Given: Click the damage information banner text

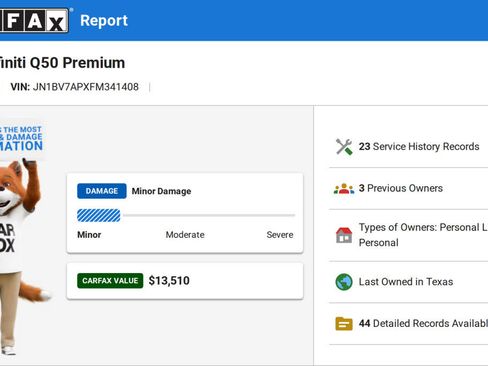Looking at the screenshot, I should click(x=21, y=139).
